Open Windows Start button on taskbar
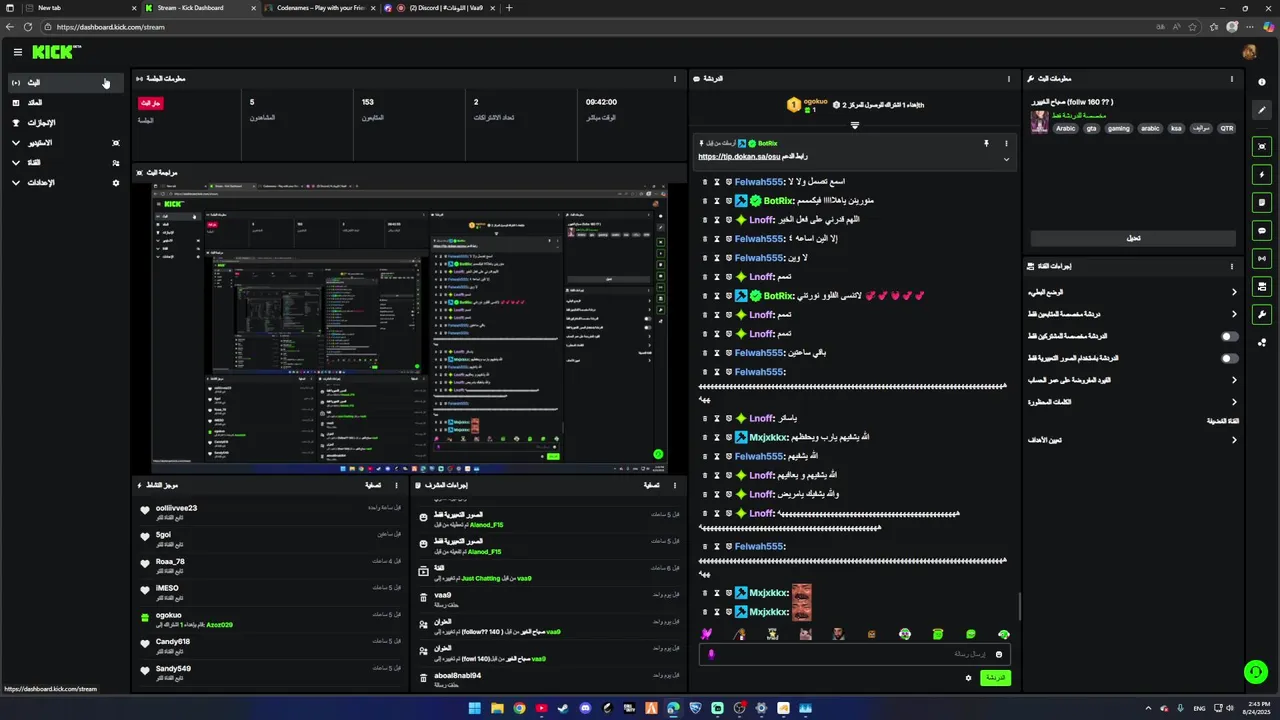 [475, 708]
